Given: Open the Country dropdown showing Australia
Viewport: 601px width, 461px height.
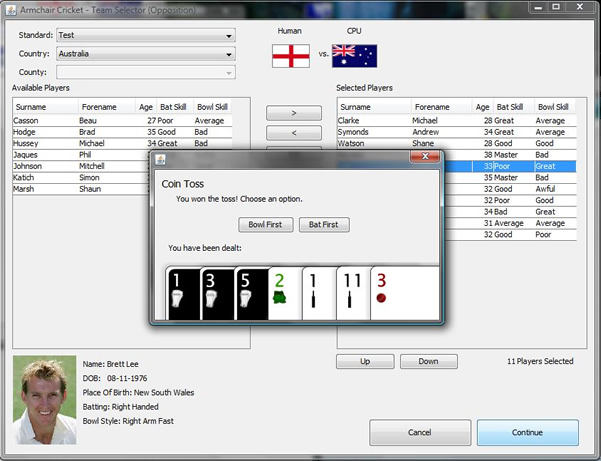Looking at the screenshot, I should pyautogui.click(x=146, y=54).
